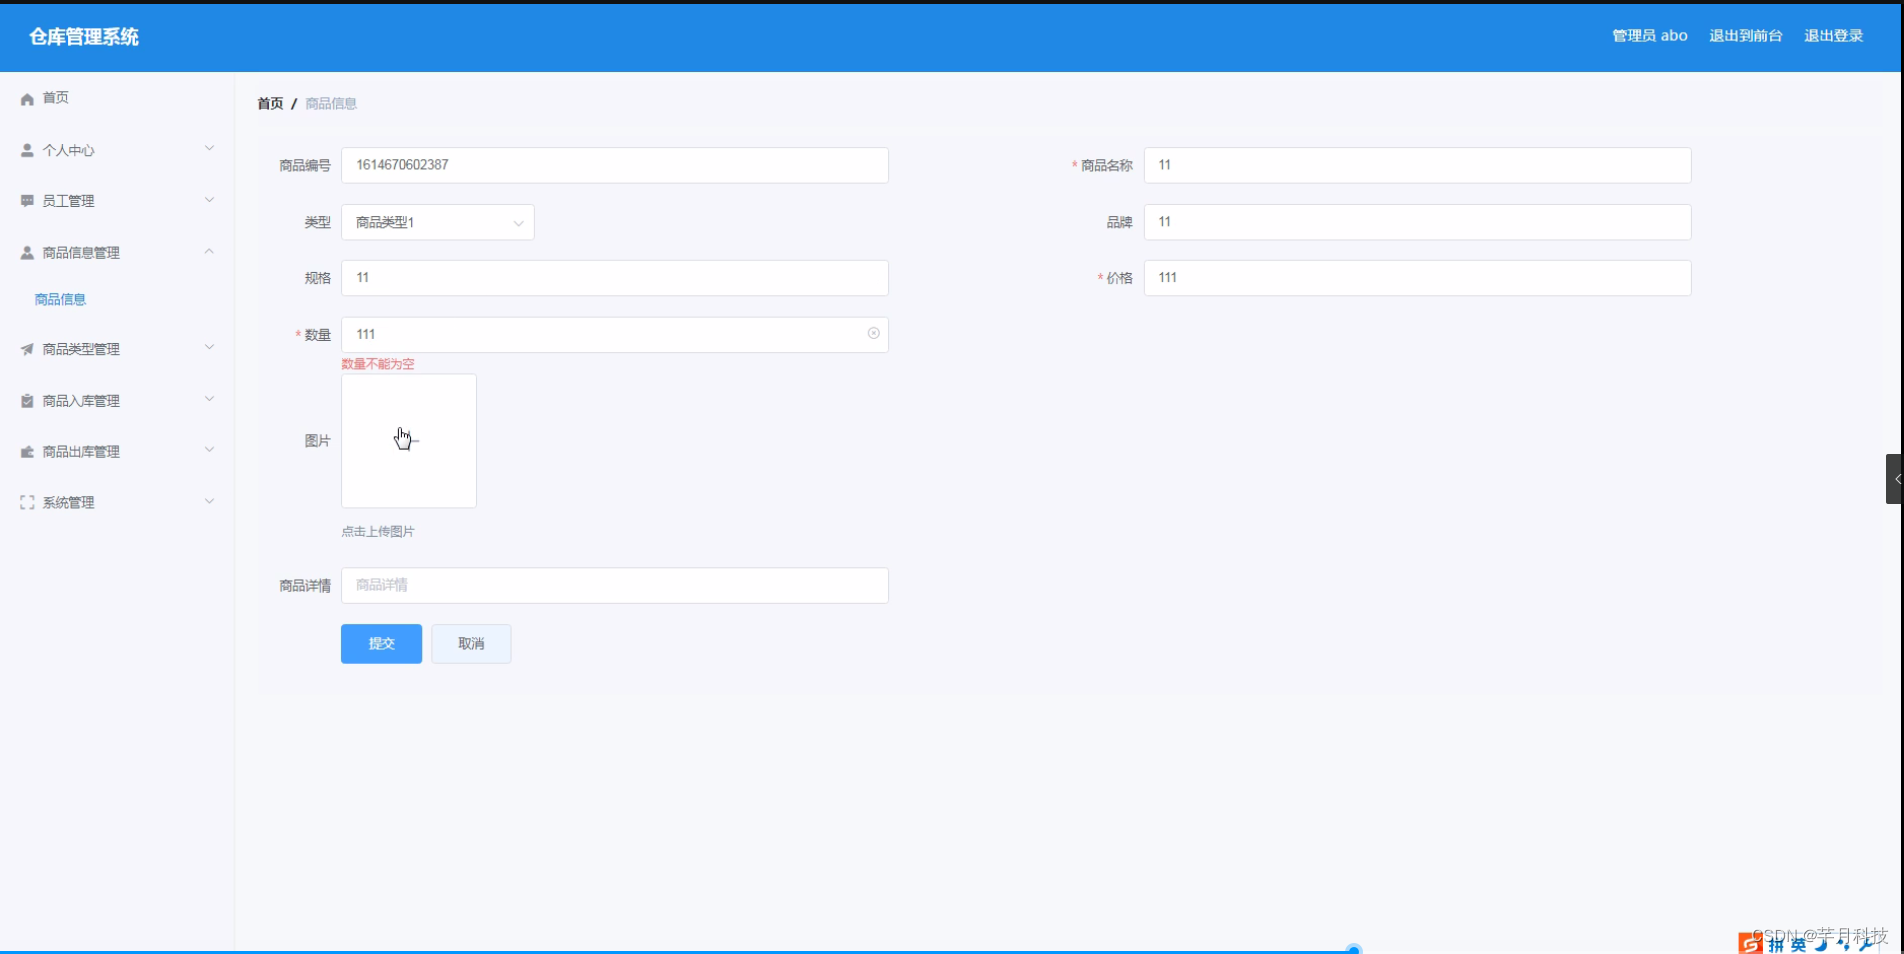1904x954 pixels.
Task: Click the 点击上传图片 upload area
Action: coord(408,440)
